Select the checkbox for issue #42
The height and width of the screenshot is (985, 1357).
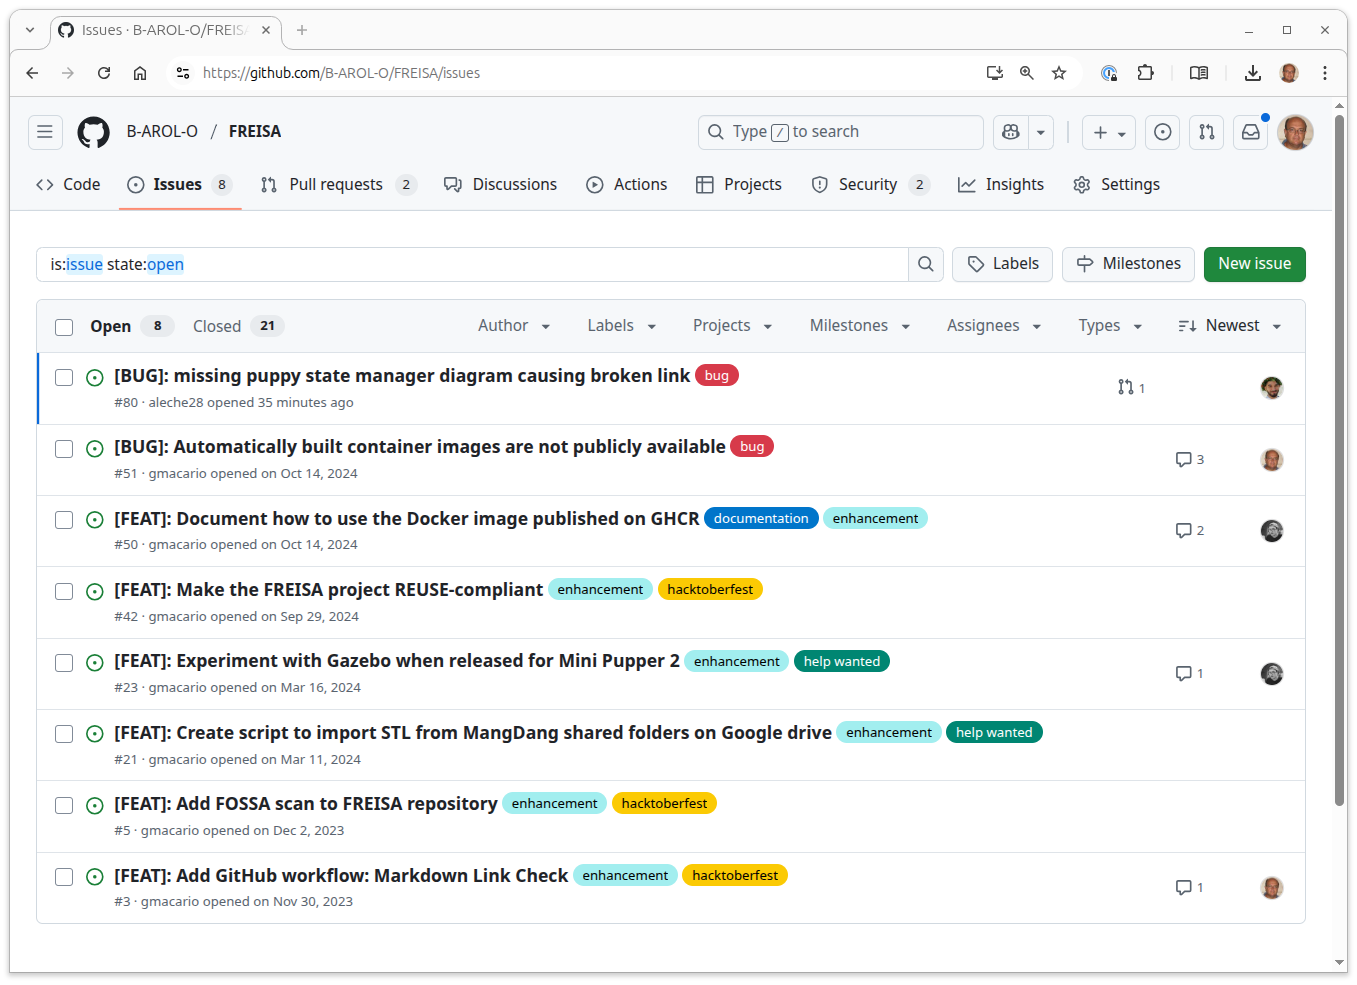(x=64, y=592)
